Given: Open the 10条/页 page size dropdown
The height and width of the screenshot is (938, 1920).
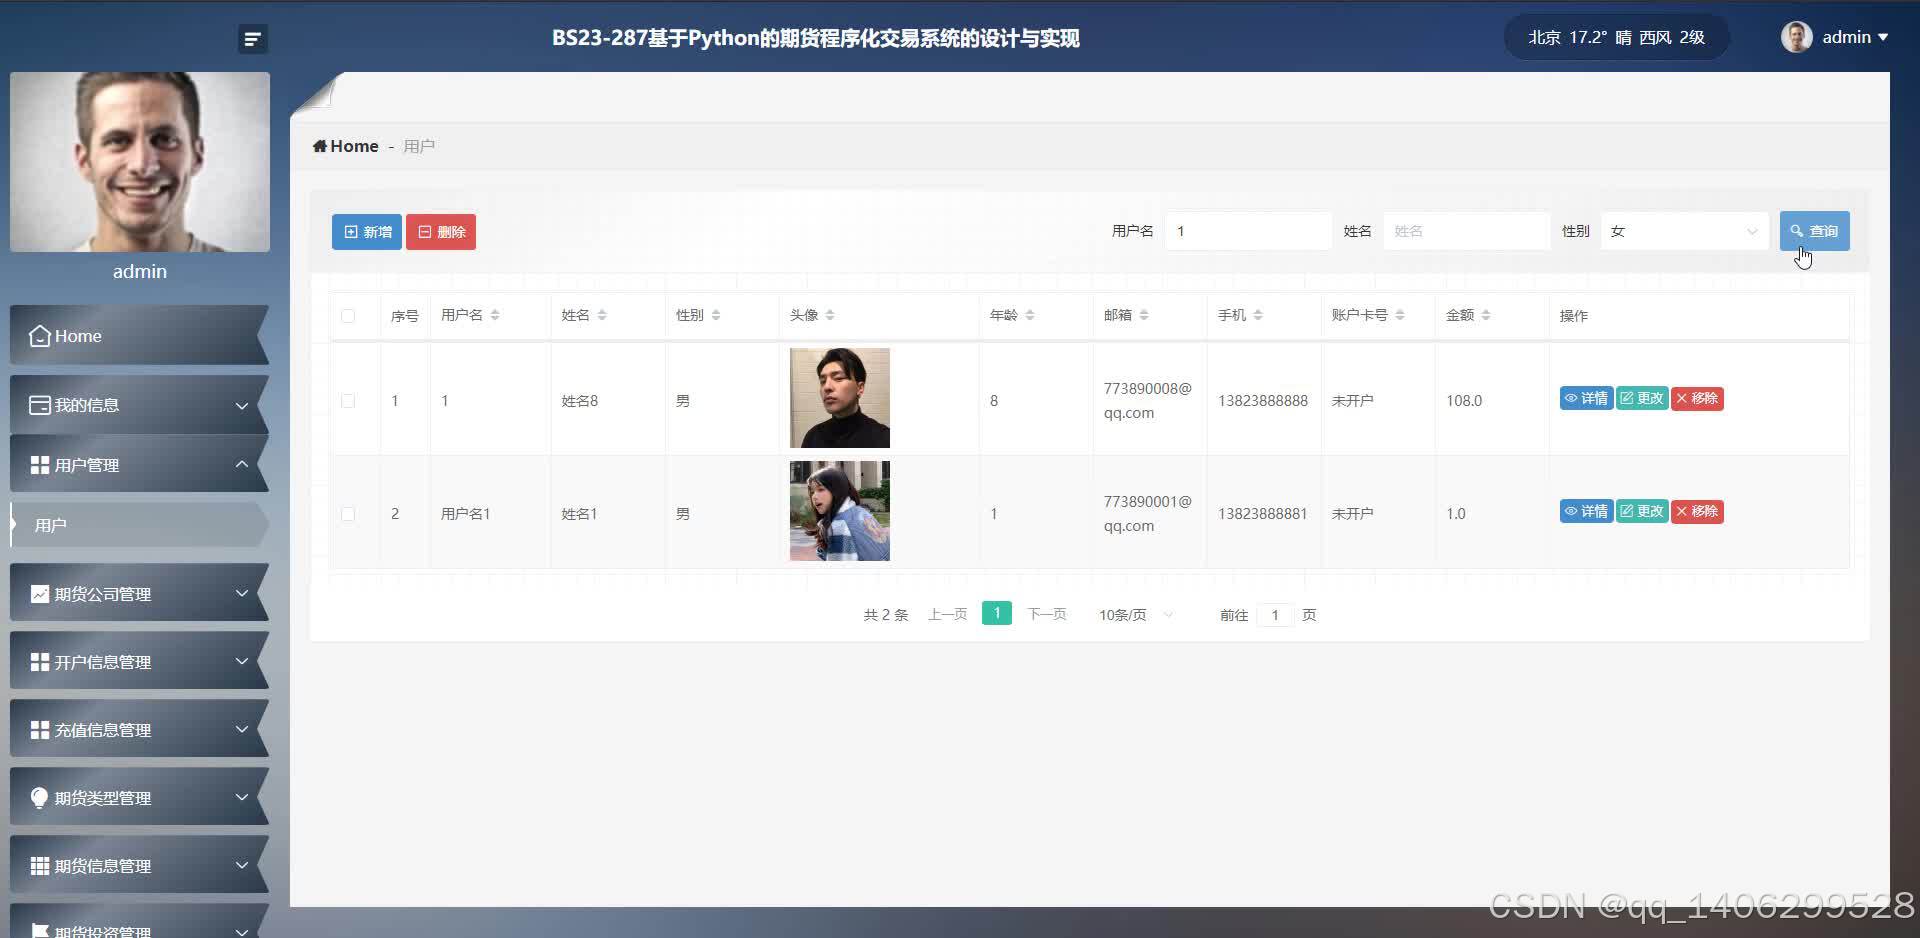Looking at the screenshot, I should coord(1133,614).
